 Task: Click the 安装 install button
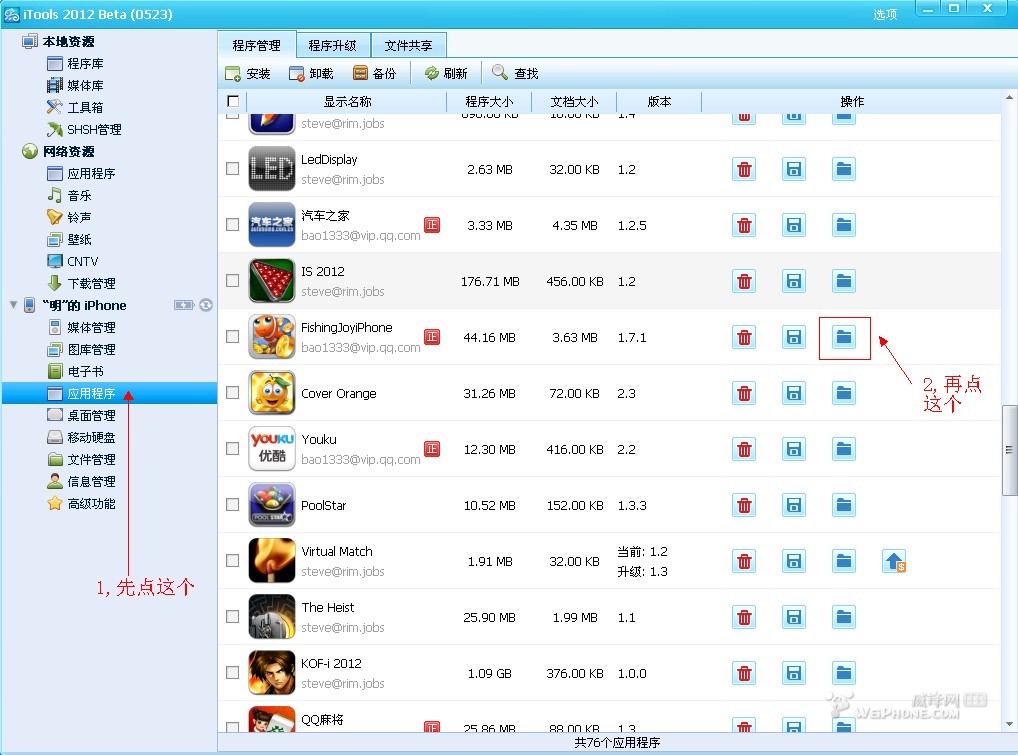pos(248,73)
